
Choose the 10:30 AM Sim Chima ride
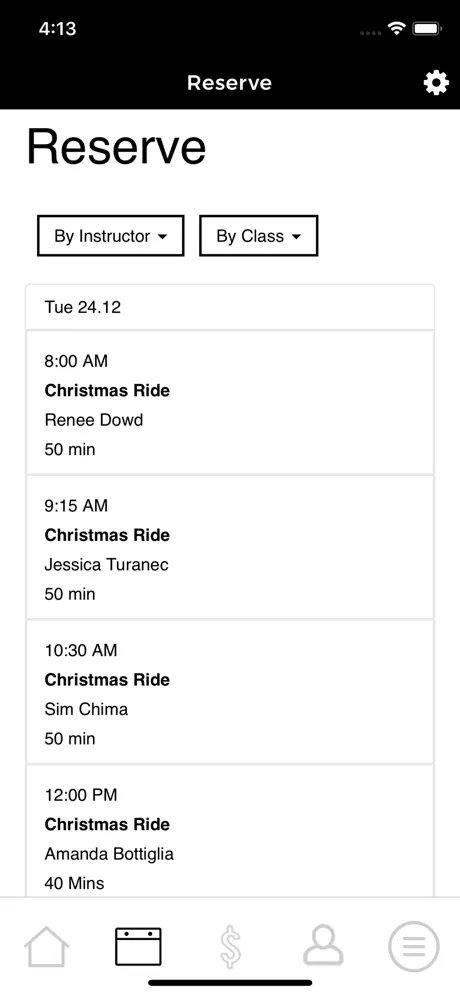(230, 692)
